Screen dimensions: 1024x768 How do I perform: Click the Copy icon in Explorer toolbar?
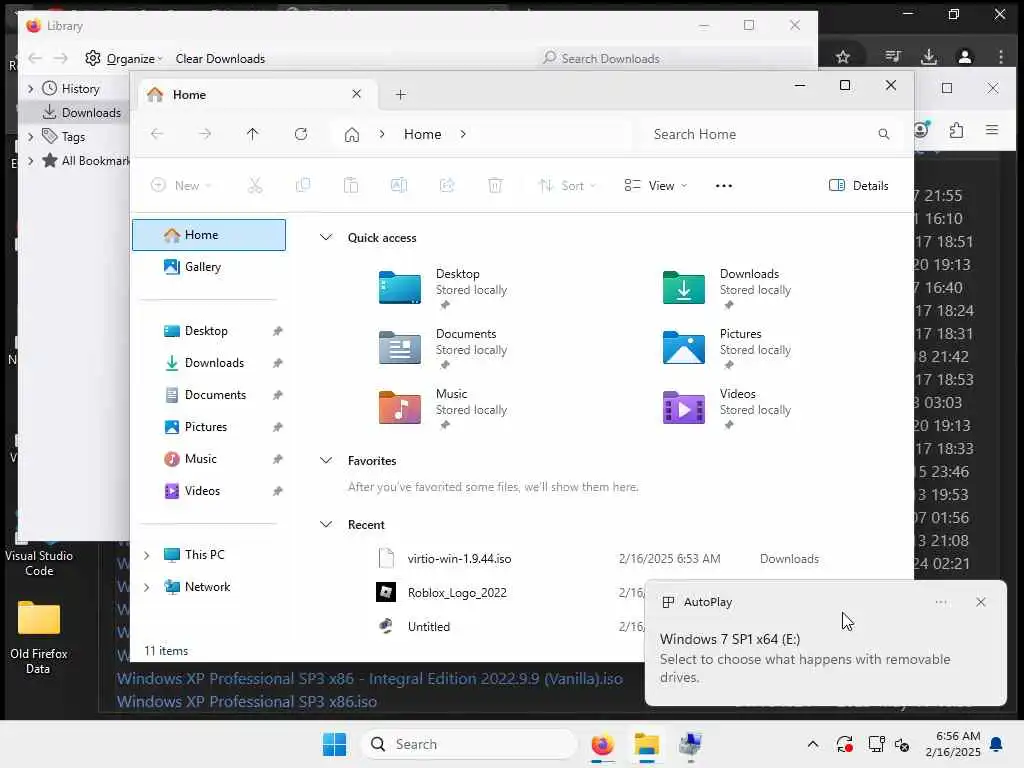(303, 185)
